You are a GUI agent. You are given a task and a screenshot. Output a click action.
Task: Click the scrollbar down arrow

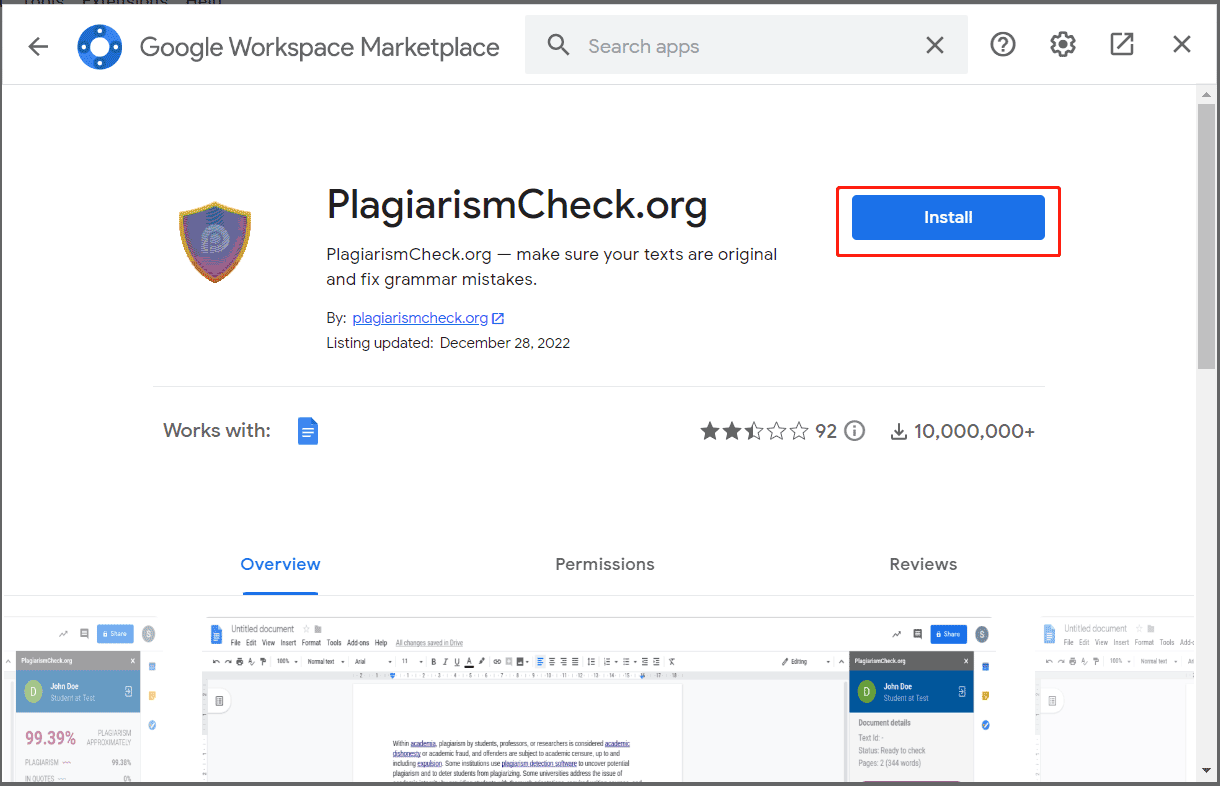1206,771
